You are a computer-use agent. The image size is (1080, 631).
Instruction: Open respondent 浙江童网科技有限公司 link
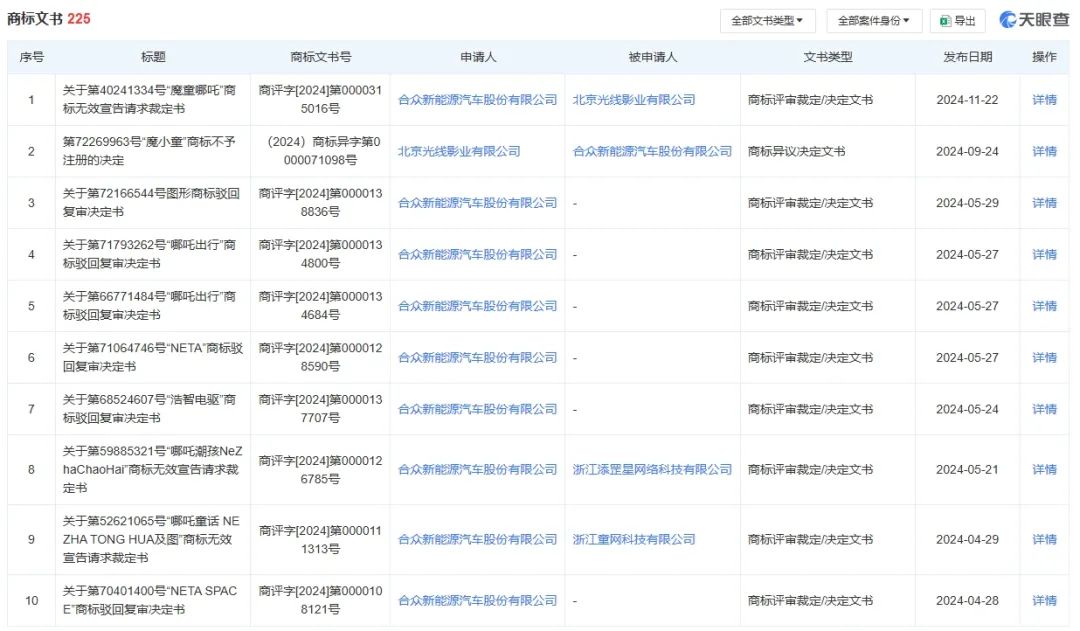tap(634, 539)
